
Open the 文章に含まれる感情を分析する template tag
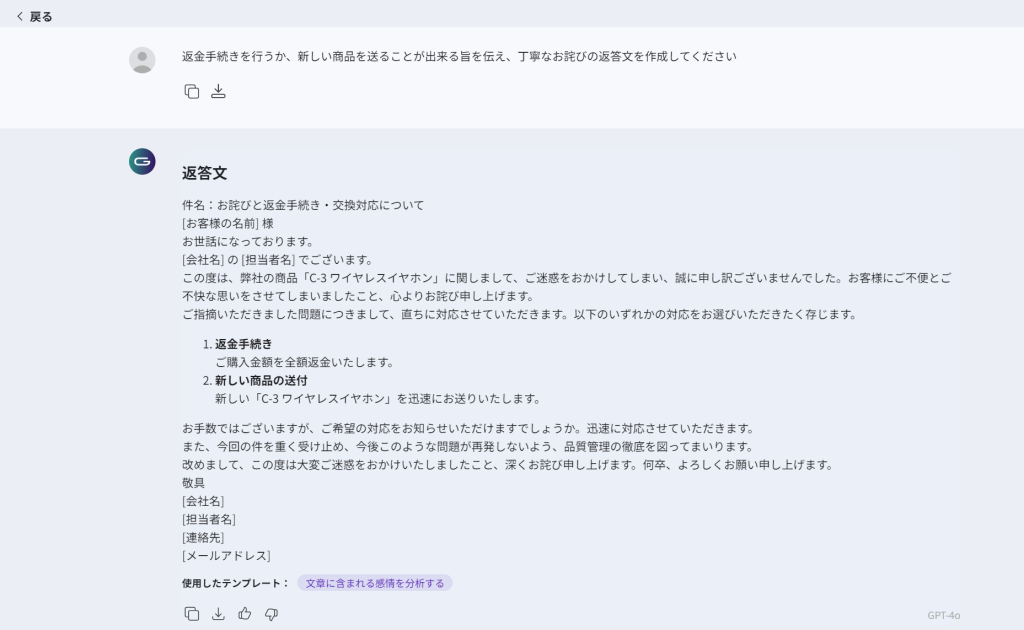click(374, 583)
